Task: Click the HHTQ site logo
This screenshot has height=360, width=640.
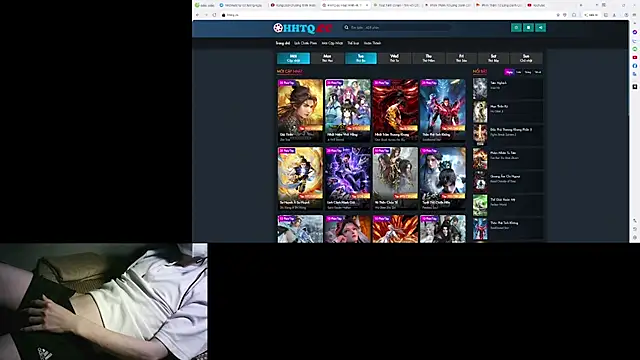Action: (302, 28)
